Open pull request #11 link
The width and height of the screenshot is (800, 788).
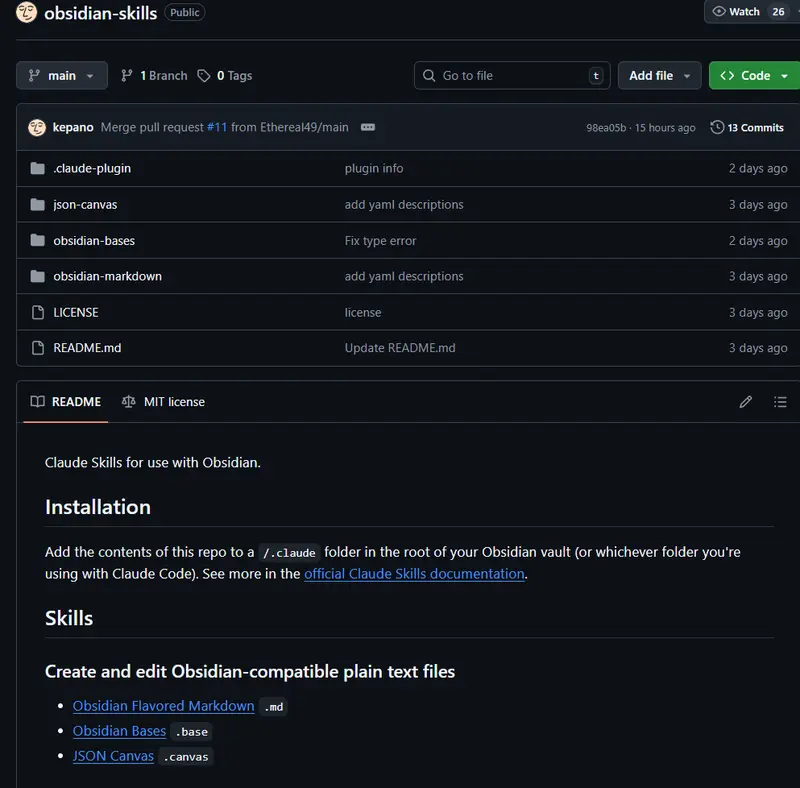coord(217,127)
